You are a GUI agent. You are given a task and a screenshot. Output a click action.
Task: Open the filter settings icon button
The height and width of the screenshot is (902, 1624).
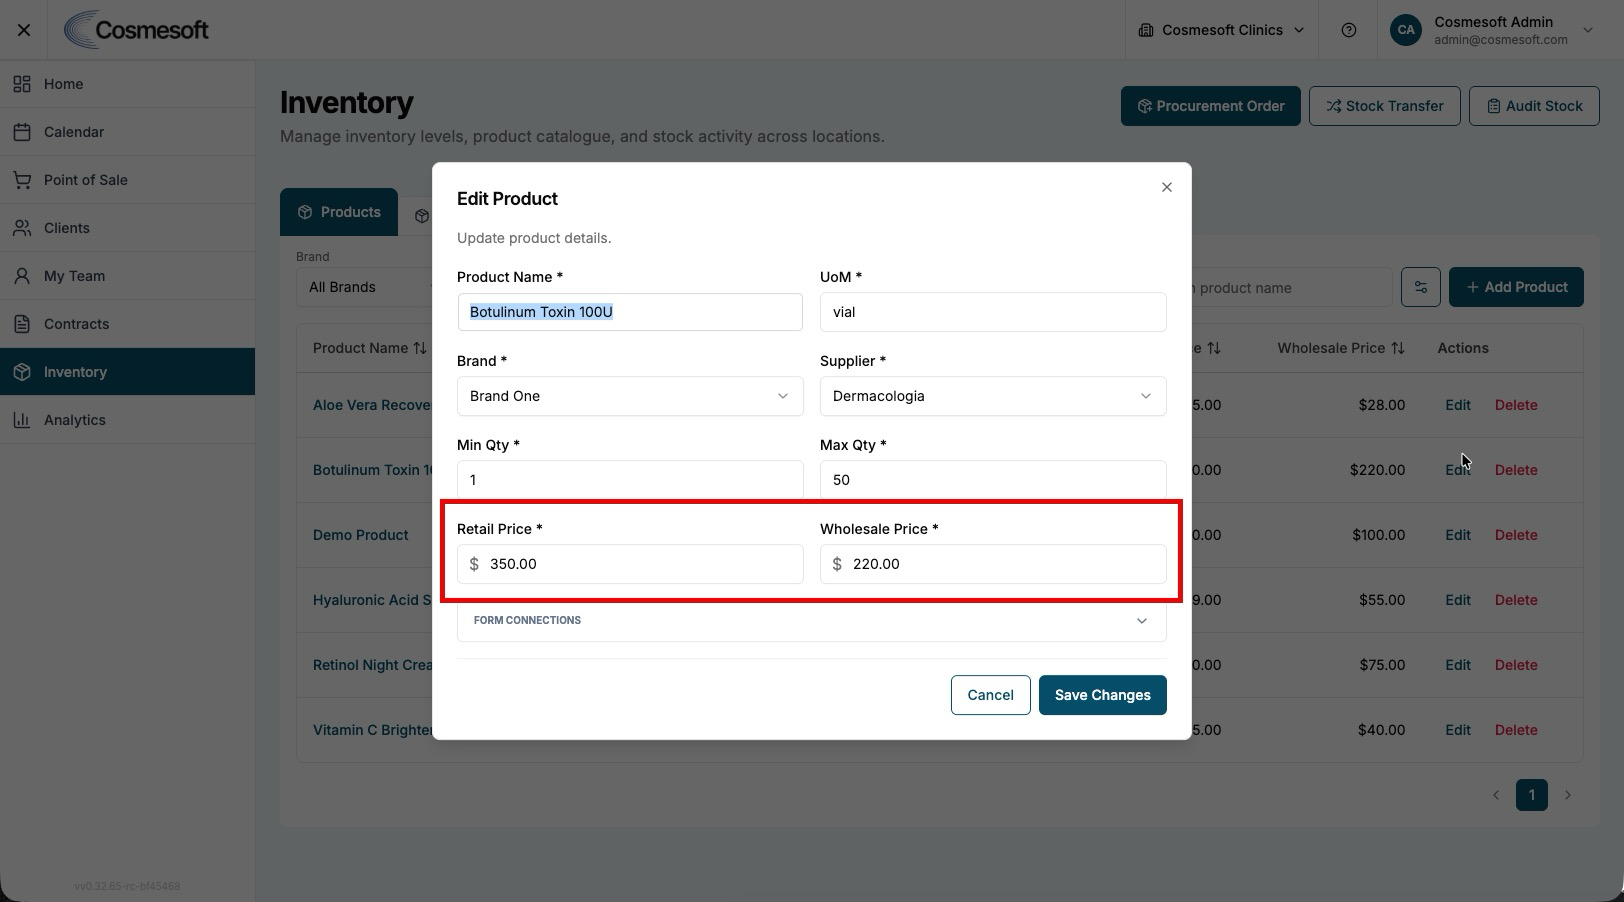[x=1420, y=287]
